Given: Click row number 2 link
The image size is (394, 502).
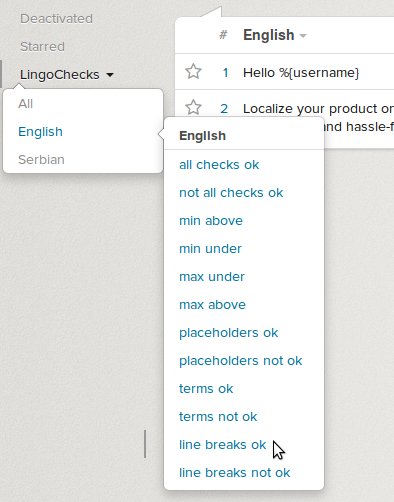Looking at the screenshot, I should 224,108.
